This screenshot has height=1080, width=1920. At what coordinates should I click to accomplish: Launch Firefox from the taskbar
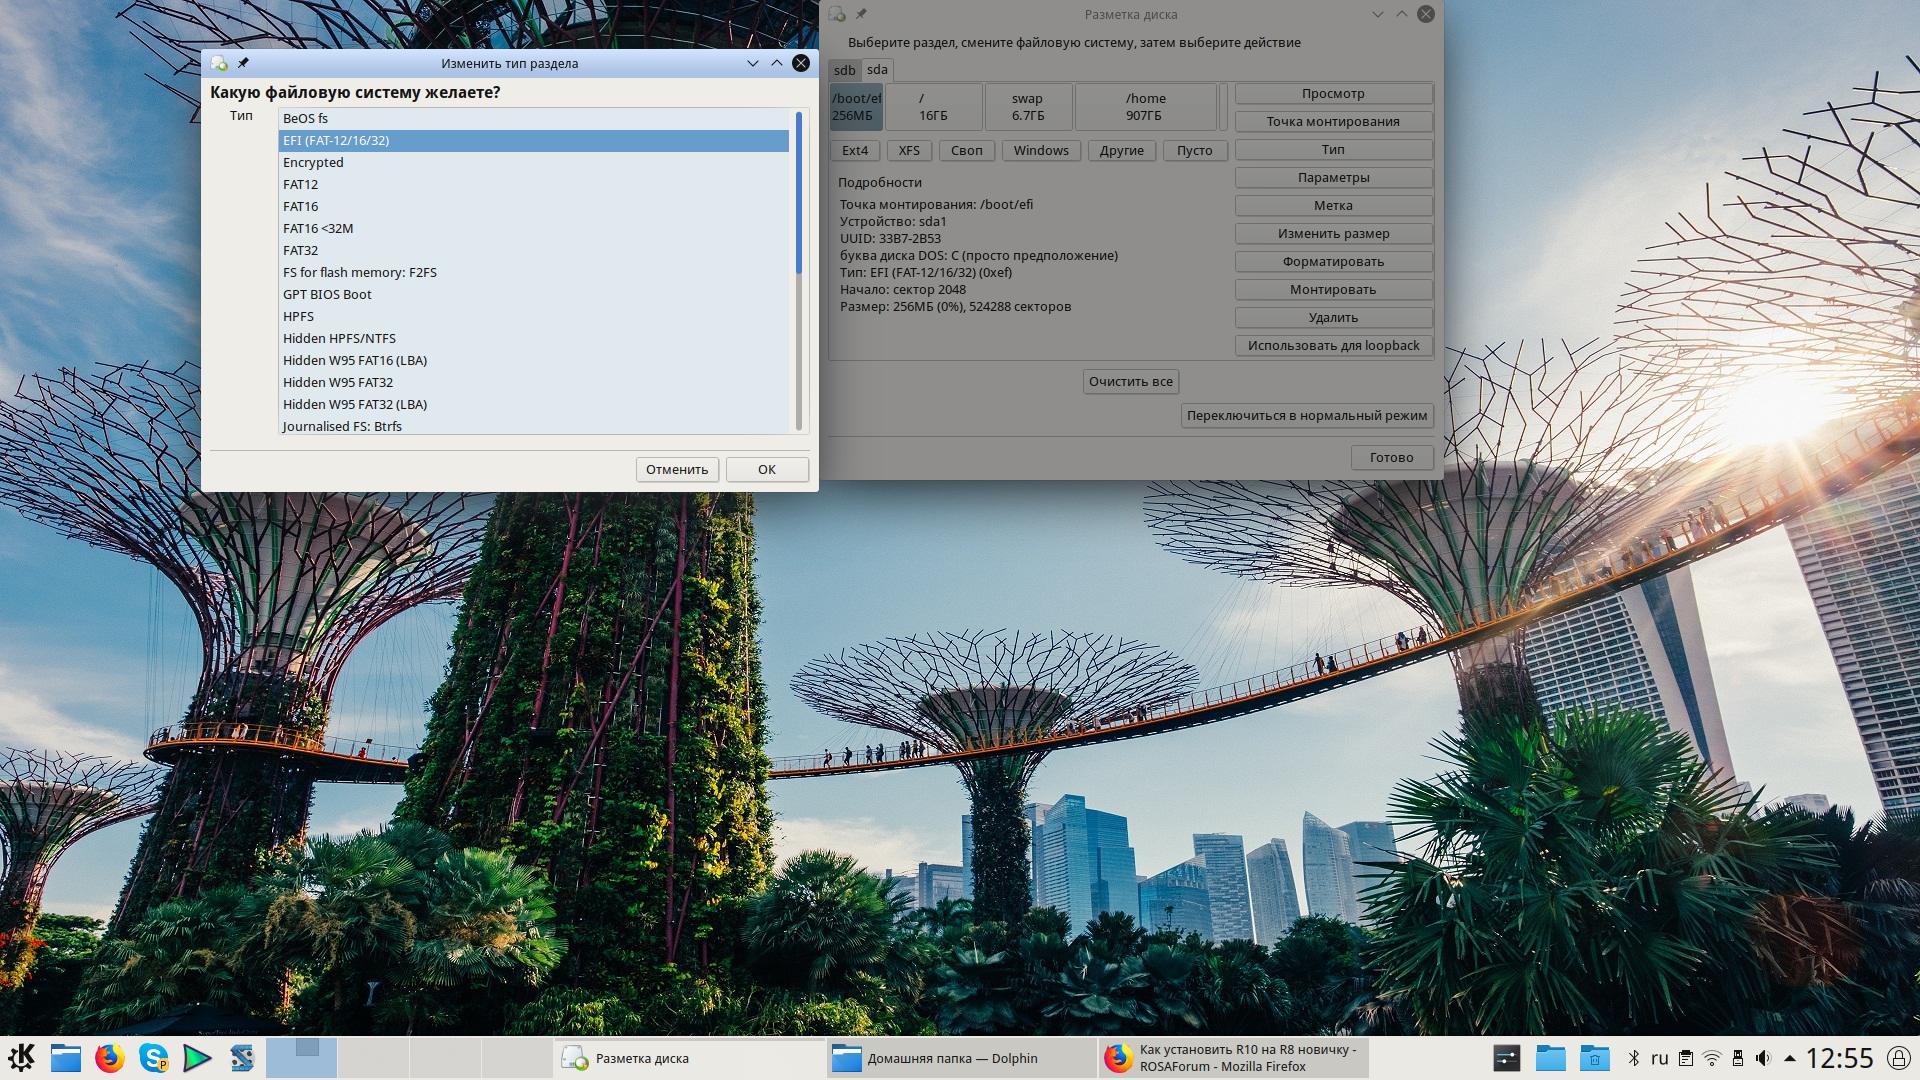pyautogui.click(x=110, y=1058)
